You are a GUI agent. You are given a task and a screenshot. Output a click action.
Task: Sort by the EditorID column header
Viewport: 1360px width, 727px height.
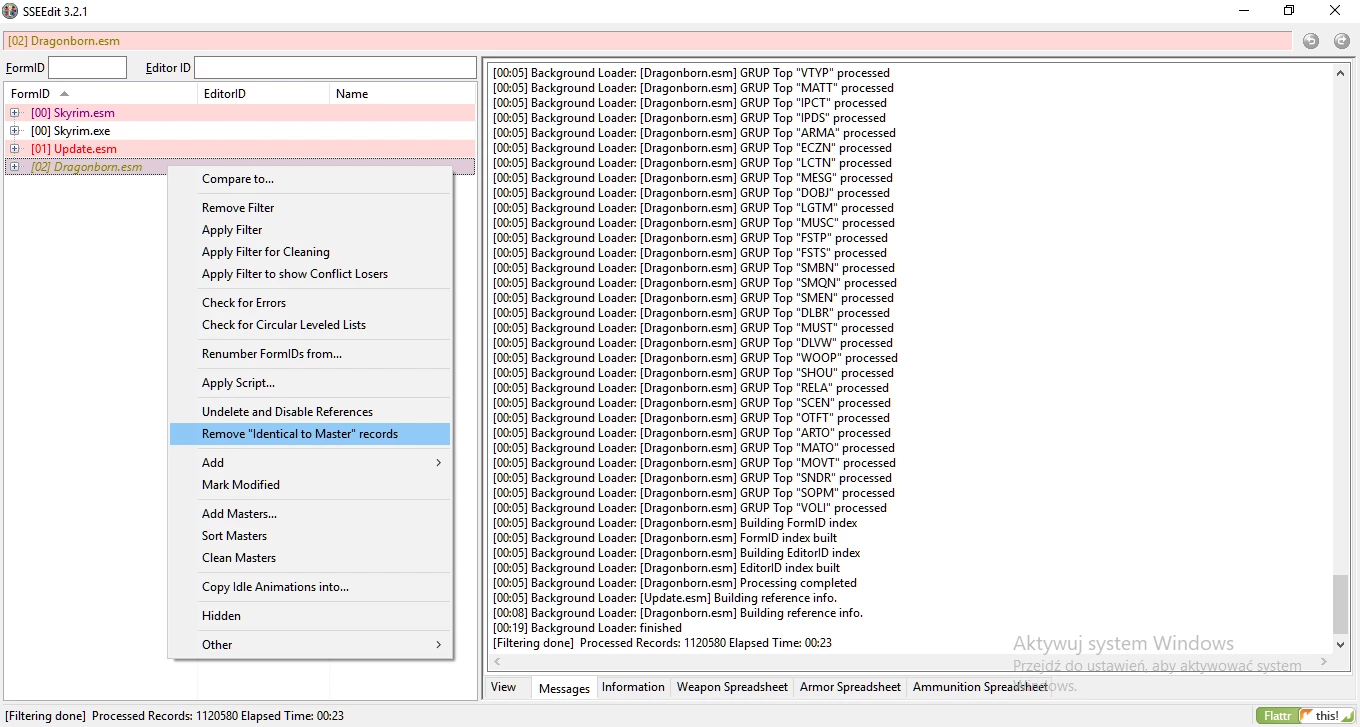coord(263,94)
